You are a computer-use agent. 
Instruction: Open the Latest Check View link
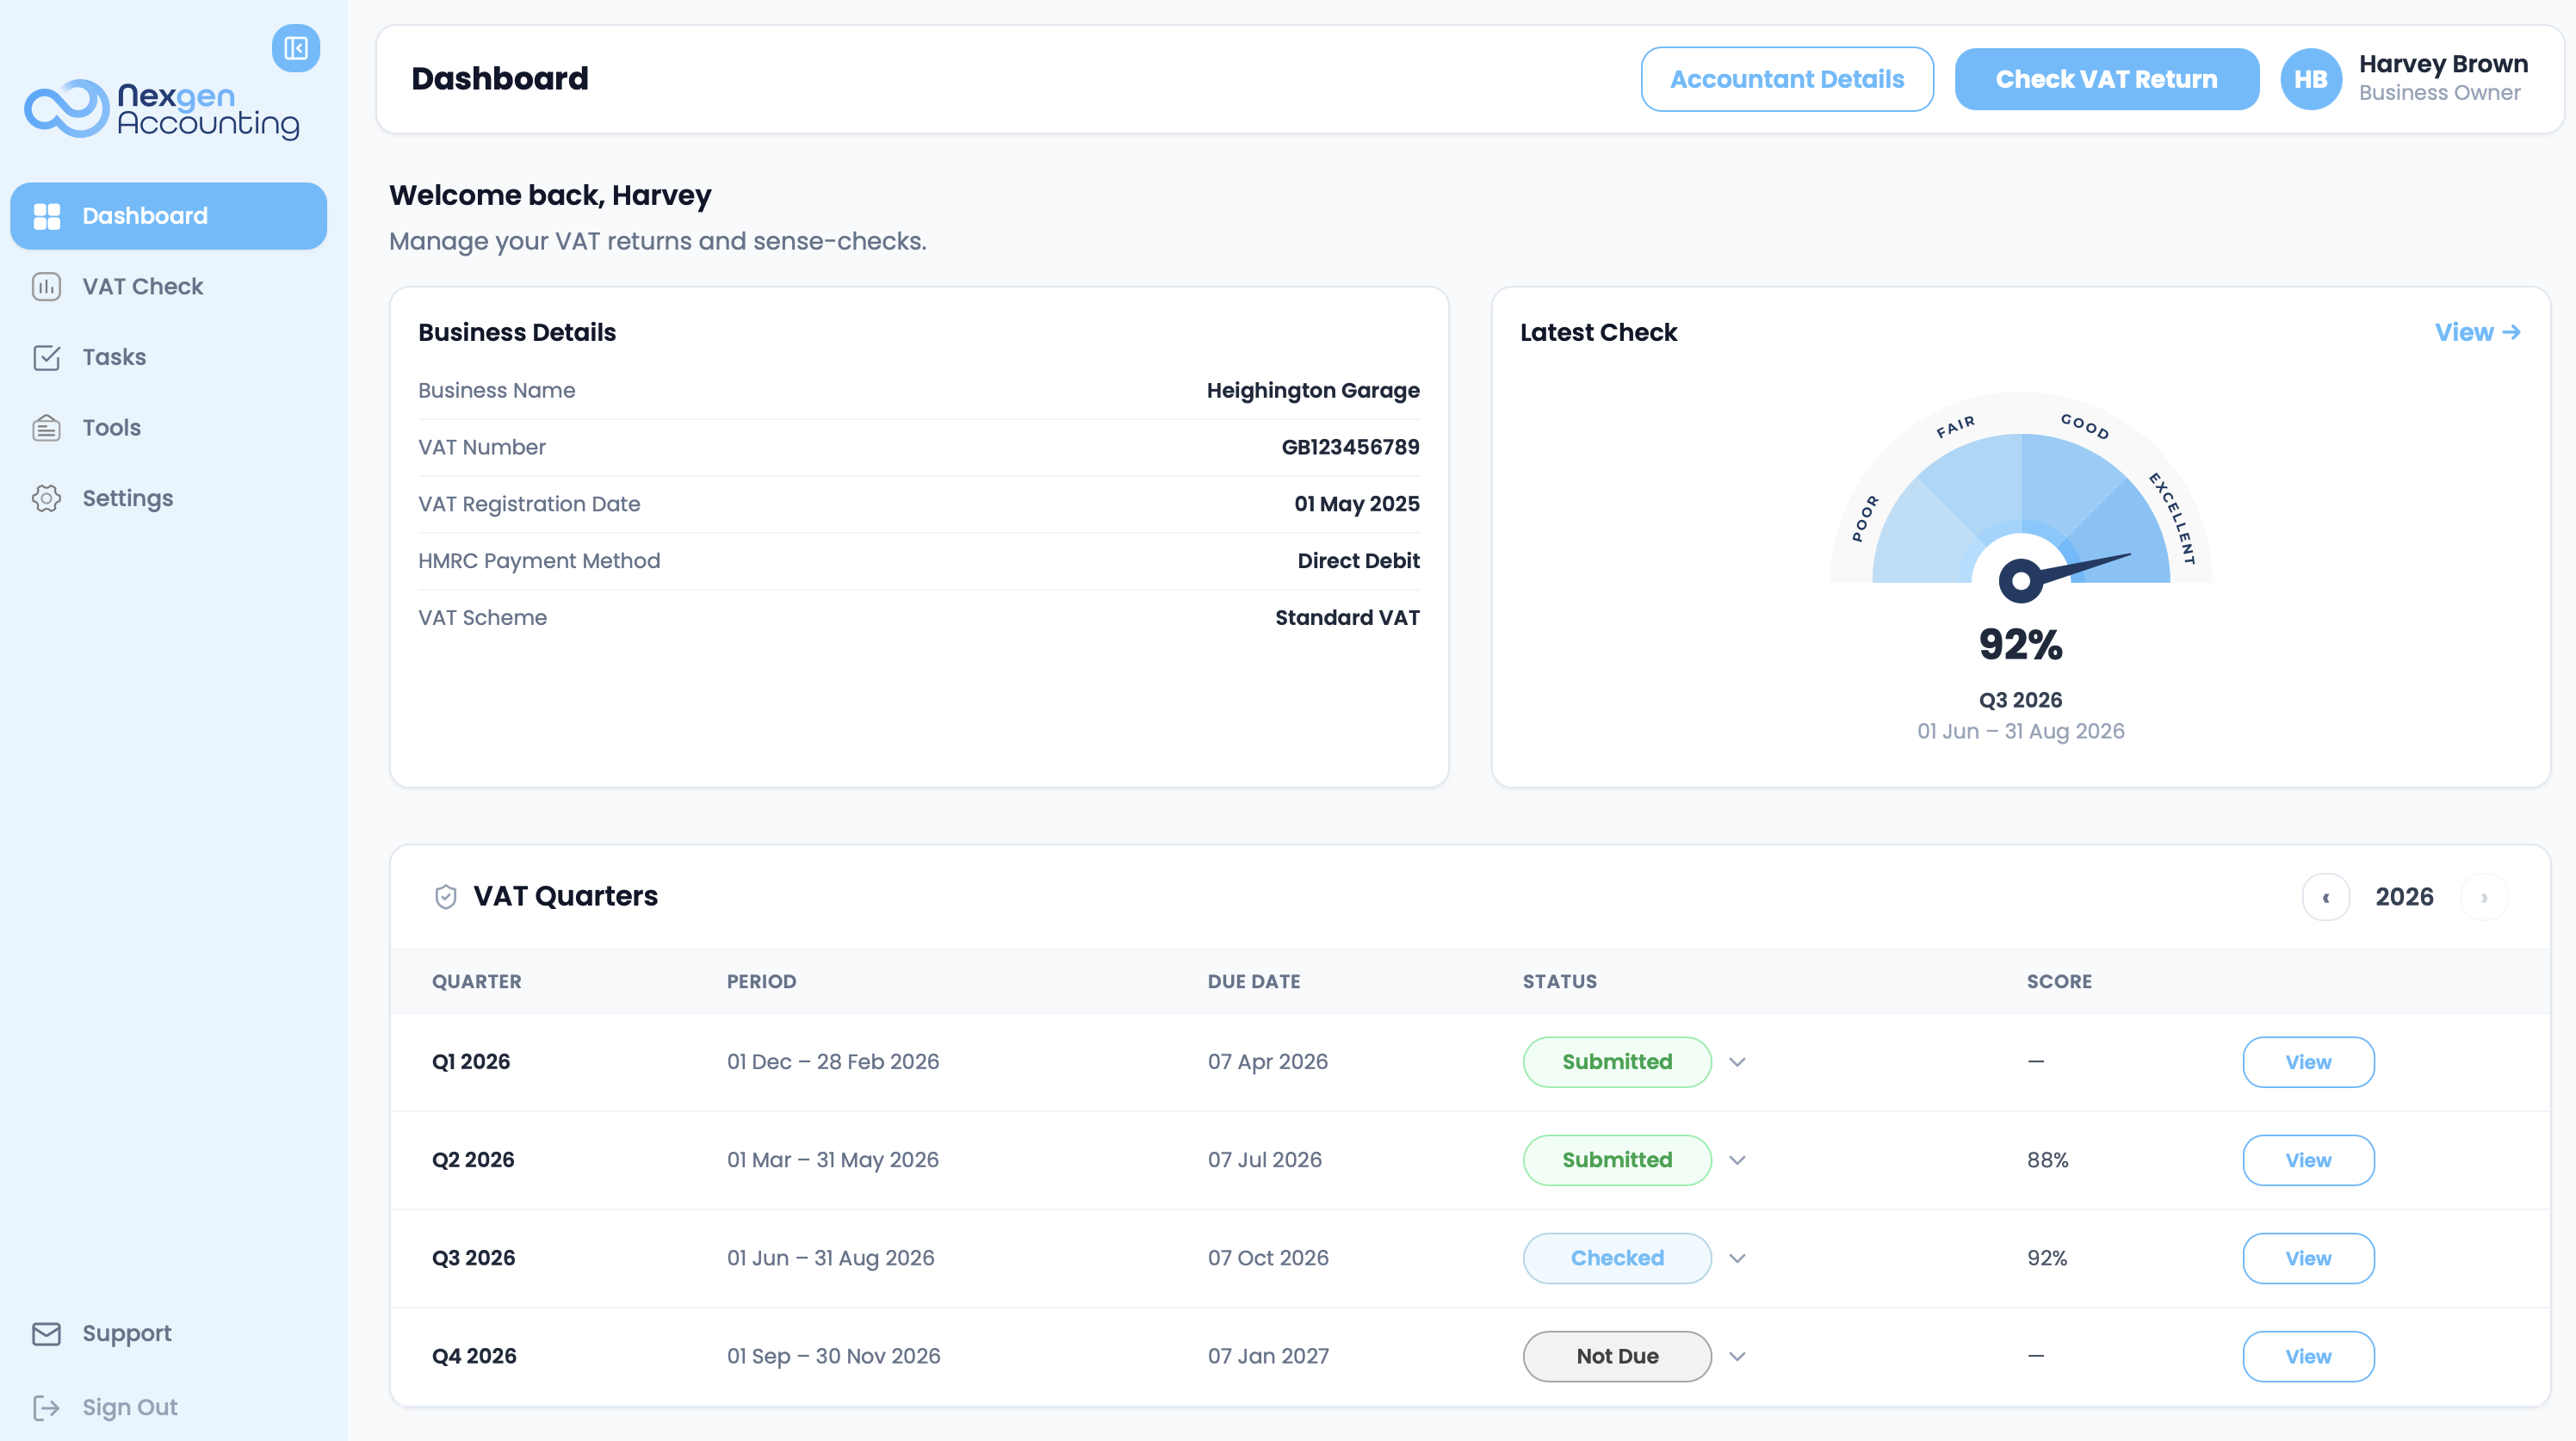pyautogui.click(x=2477, y=333)
